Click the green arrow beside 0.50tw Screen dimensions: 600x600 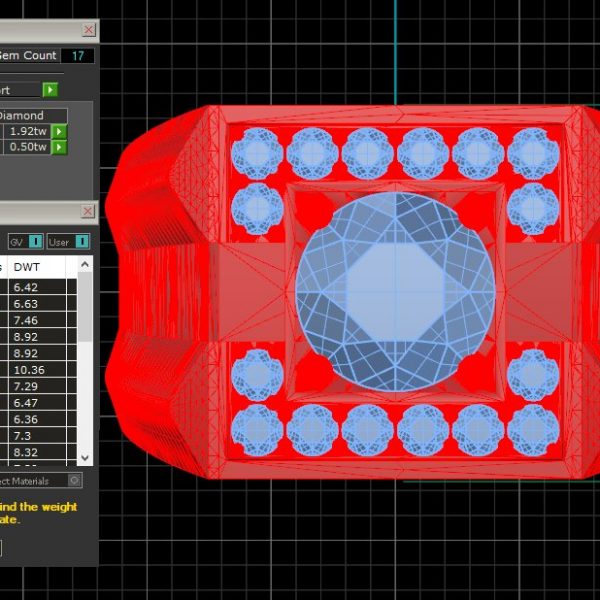[59, 147]
